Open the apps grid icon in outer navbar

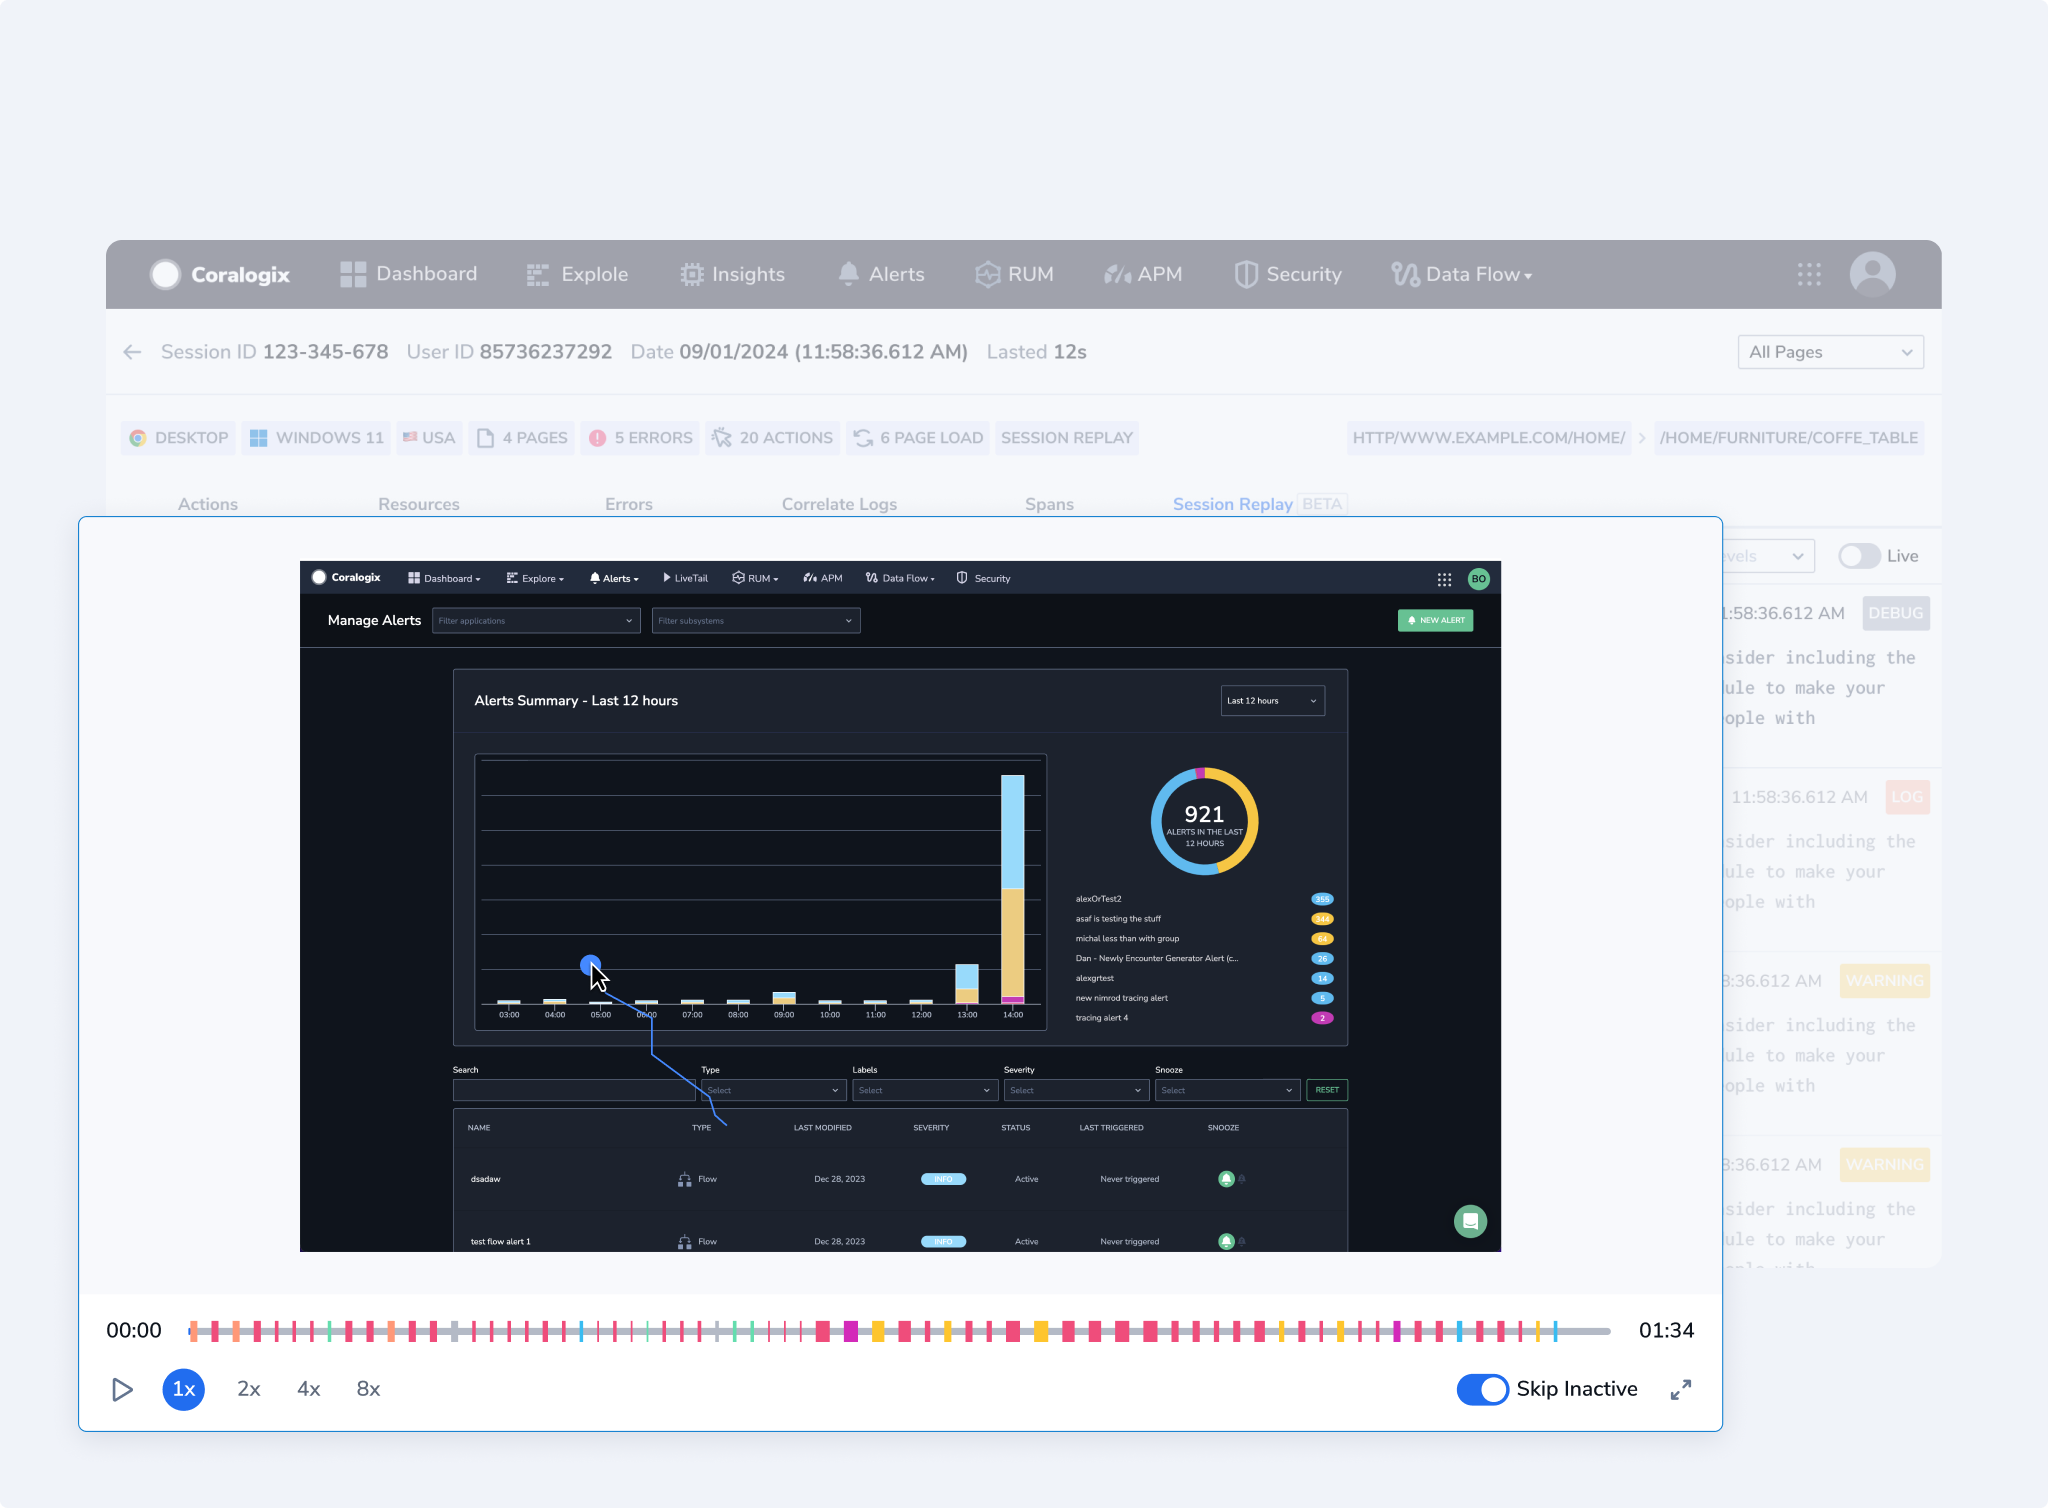point(1809,274)
